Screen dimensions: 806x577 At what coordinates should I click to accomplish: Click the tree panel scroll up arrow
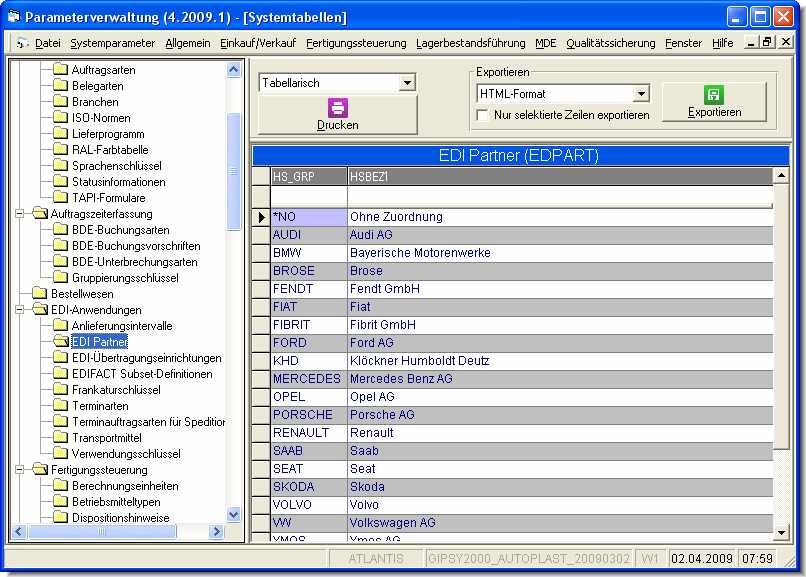233,69
